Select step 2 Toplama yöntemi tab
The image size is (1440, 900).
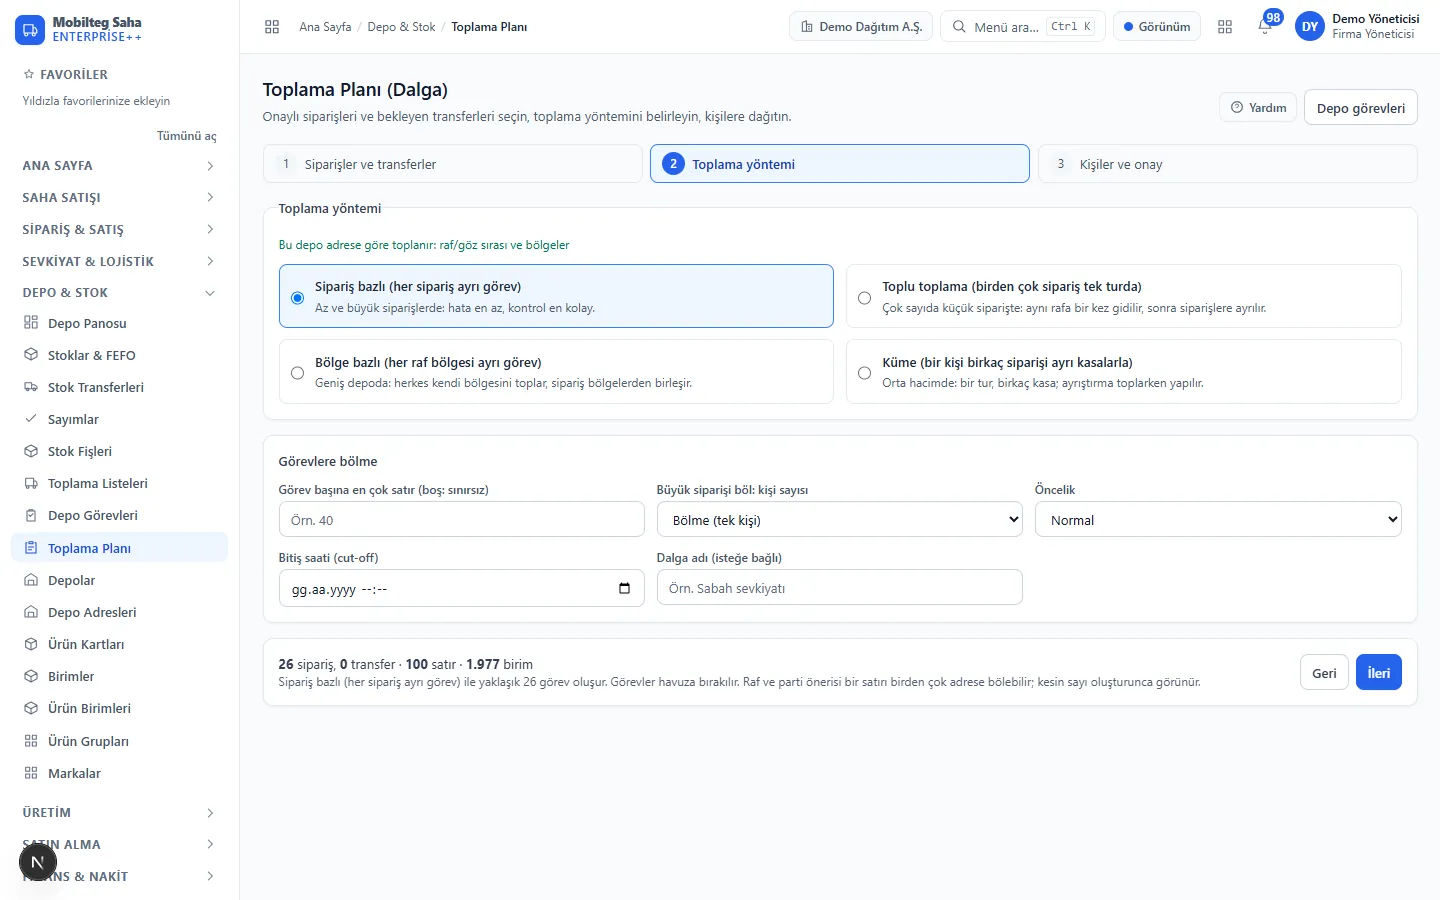pyautogui.click(x=839, y=164)
